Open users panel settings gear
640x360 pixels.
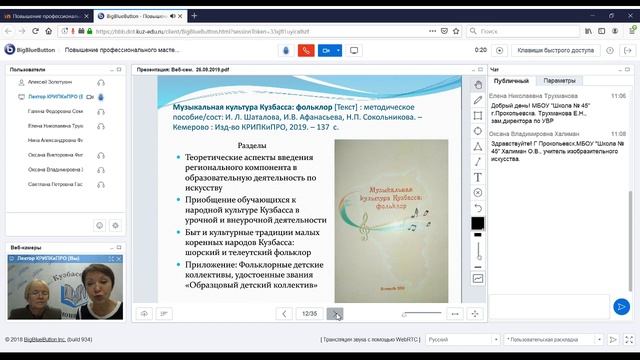[116, 225]
